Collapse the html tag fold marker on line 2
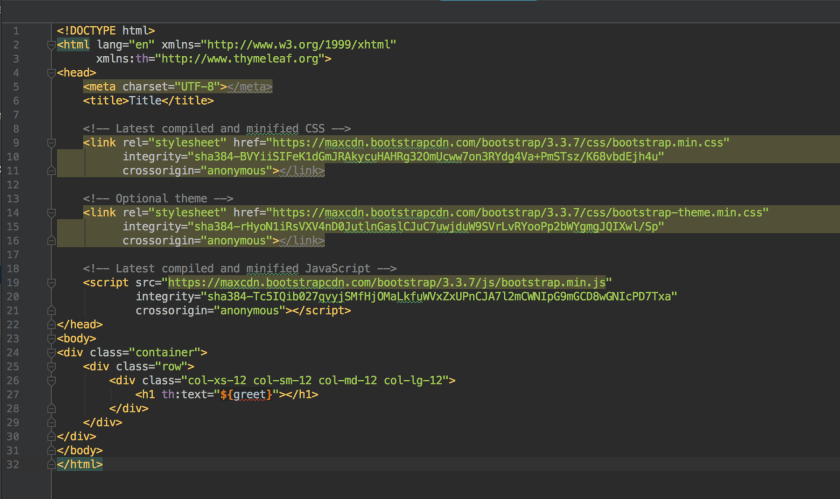Viewport: 840px width, 499px height. click(x=50, y=45)
